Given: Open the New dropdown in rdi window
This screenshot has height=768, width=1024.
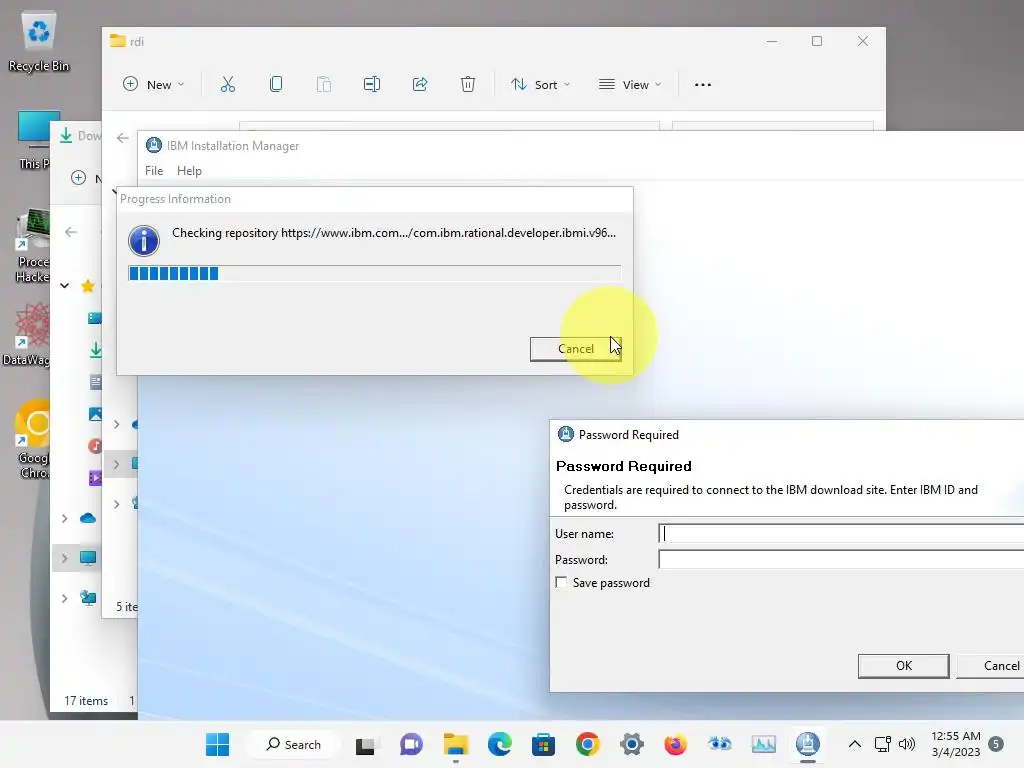Looking at the screenshot, I should tap(154, 84).
